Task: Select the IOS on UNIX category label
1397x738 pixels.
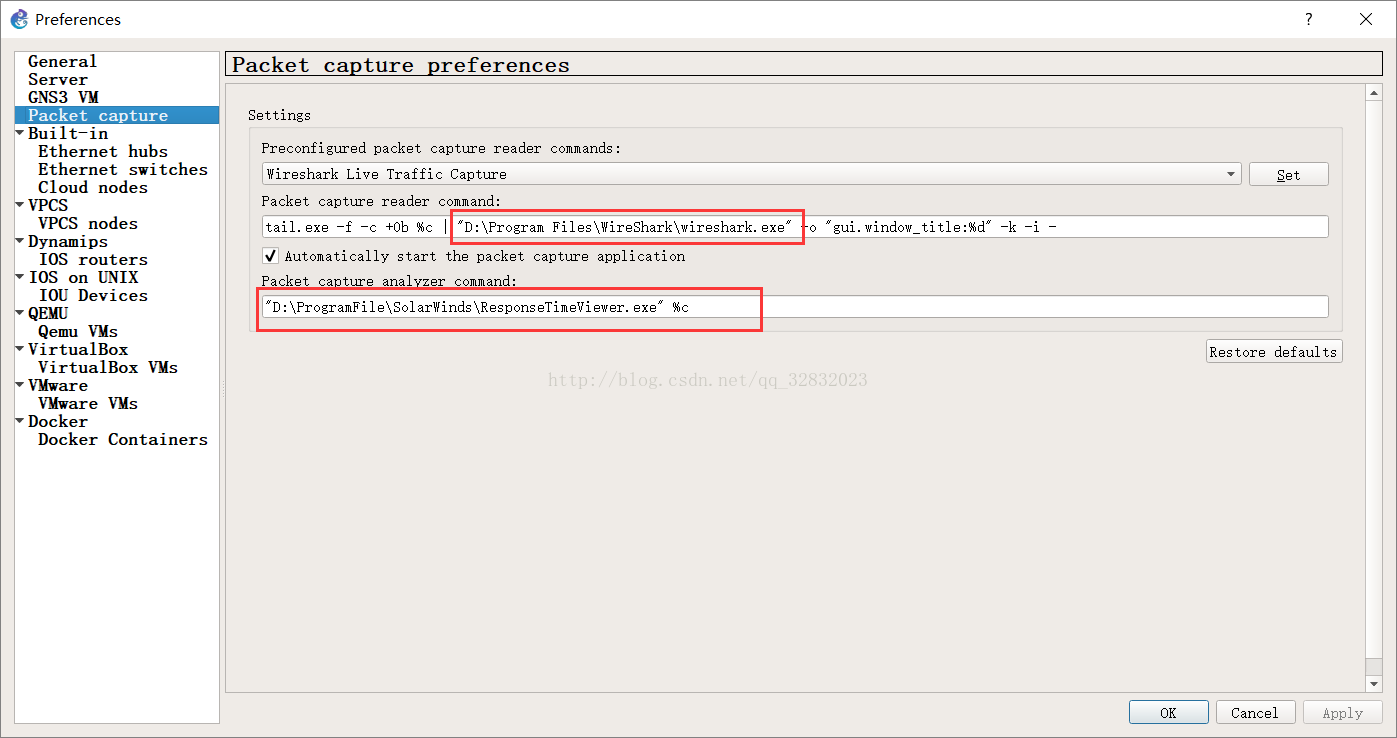Action: pos(83,278)
